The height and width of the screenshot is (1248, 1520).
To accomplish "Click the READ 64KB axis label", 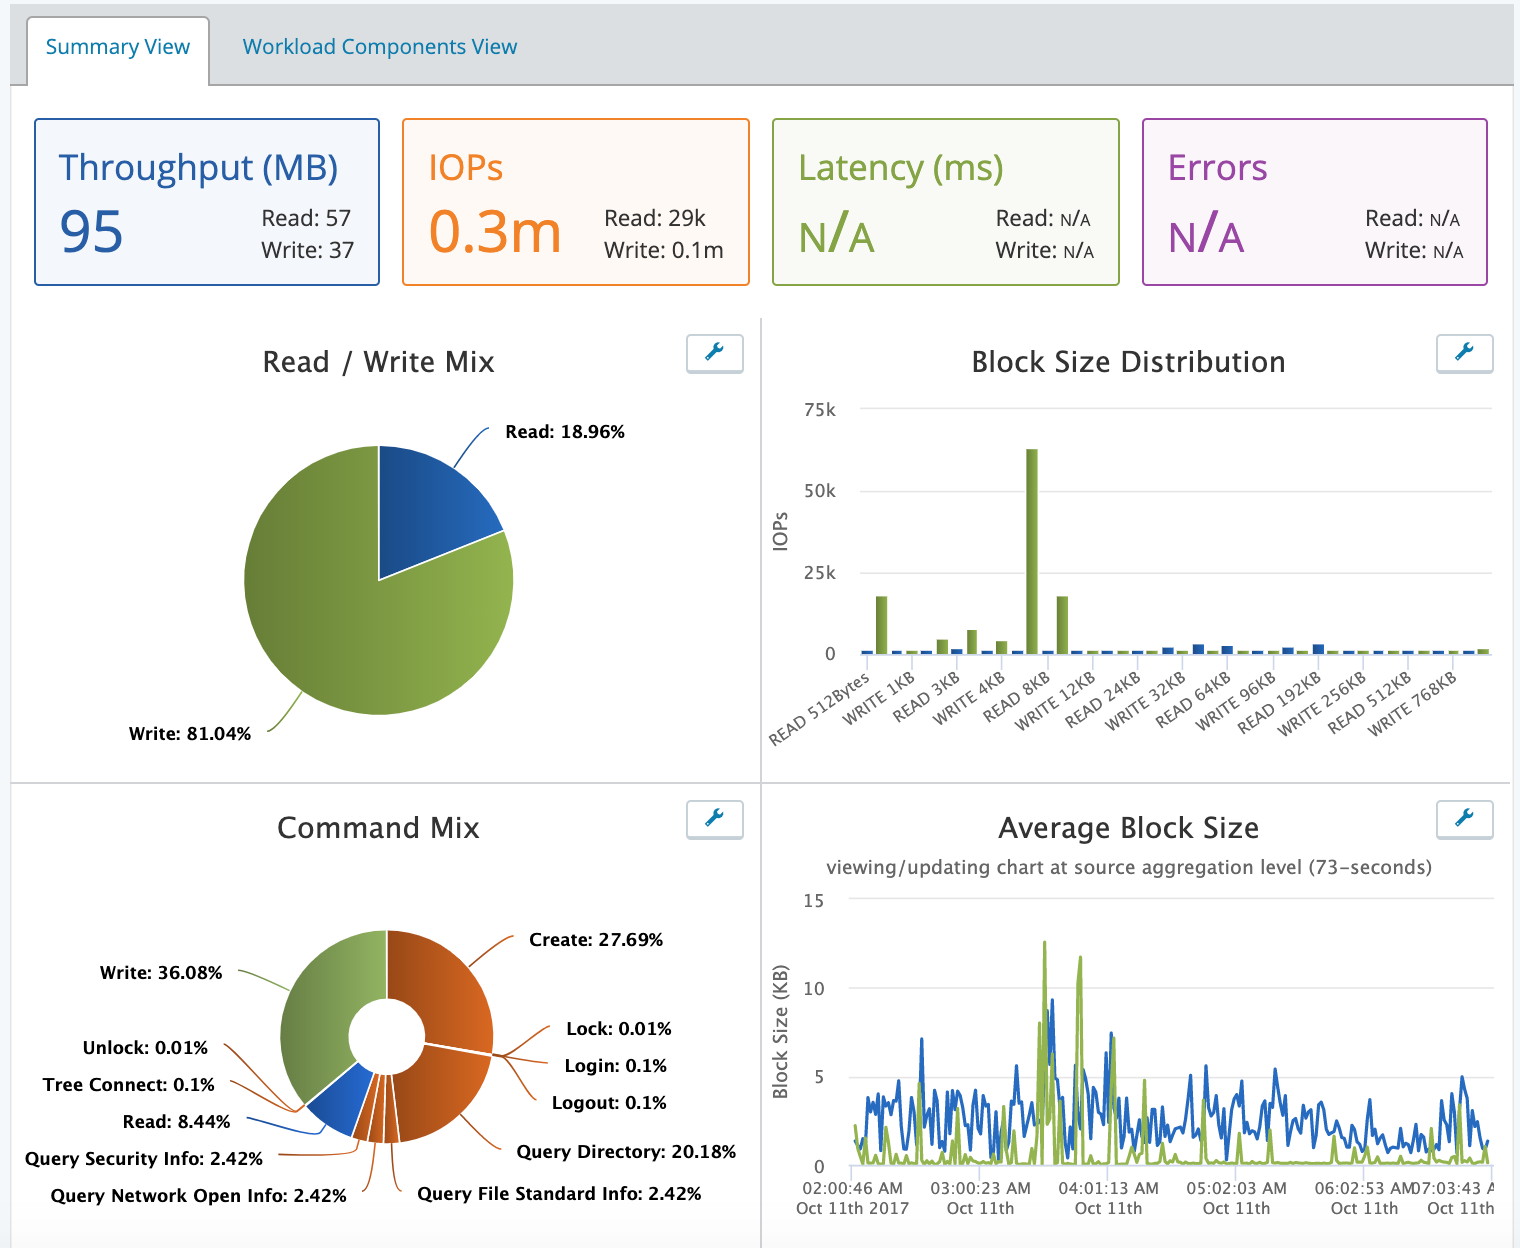I will [1192, 700].
